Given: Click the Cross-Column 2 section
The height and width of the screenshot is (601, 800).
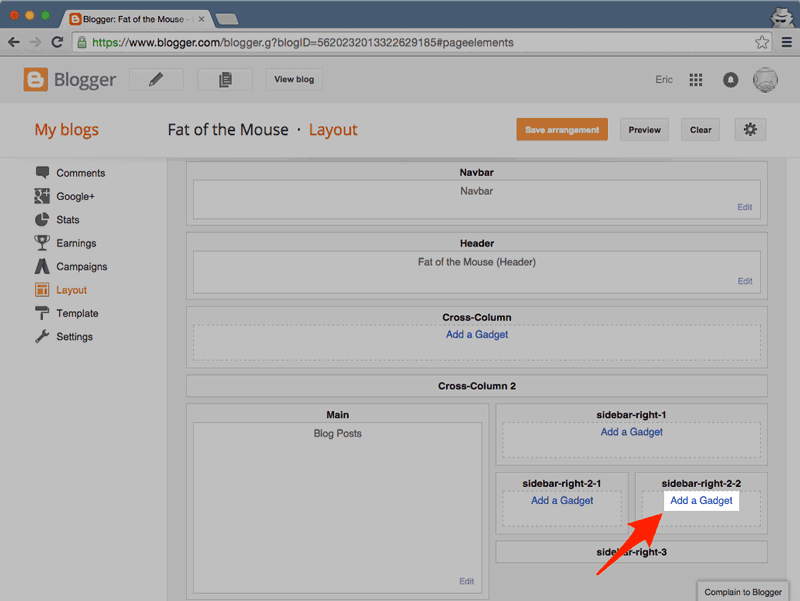Looking at the screenshot, I should (x=477, y=386).
